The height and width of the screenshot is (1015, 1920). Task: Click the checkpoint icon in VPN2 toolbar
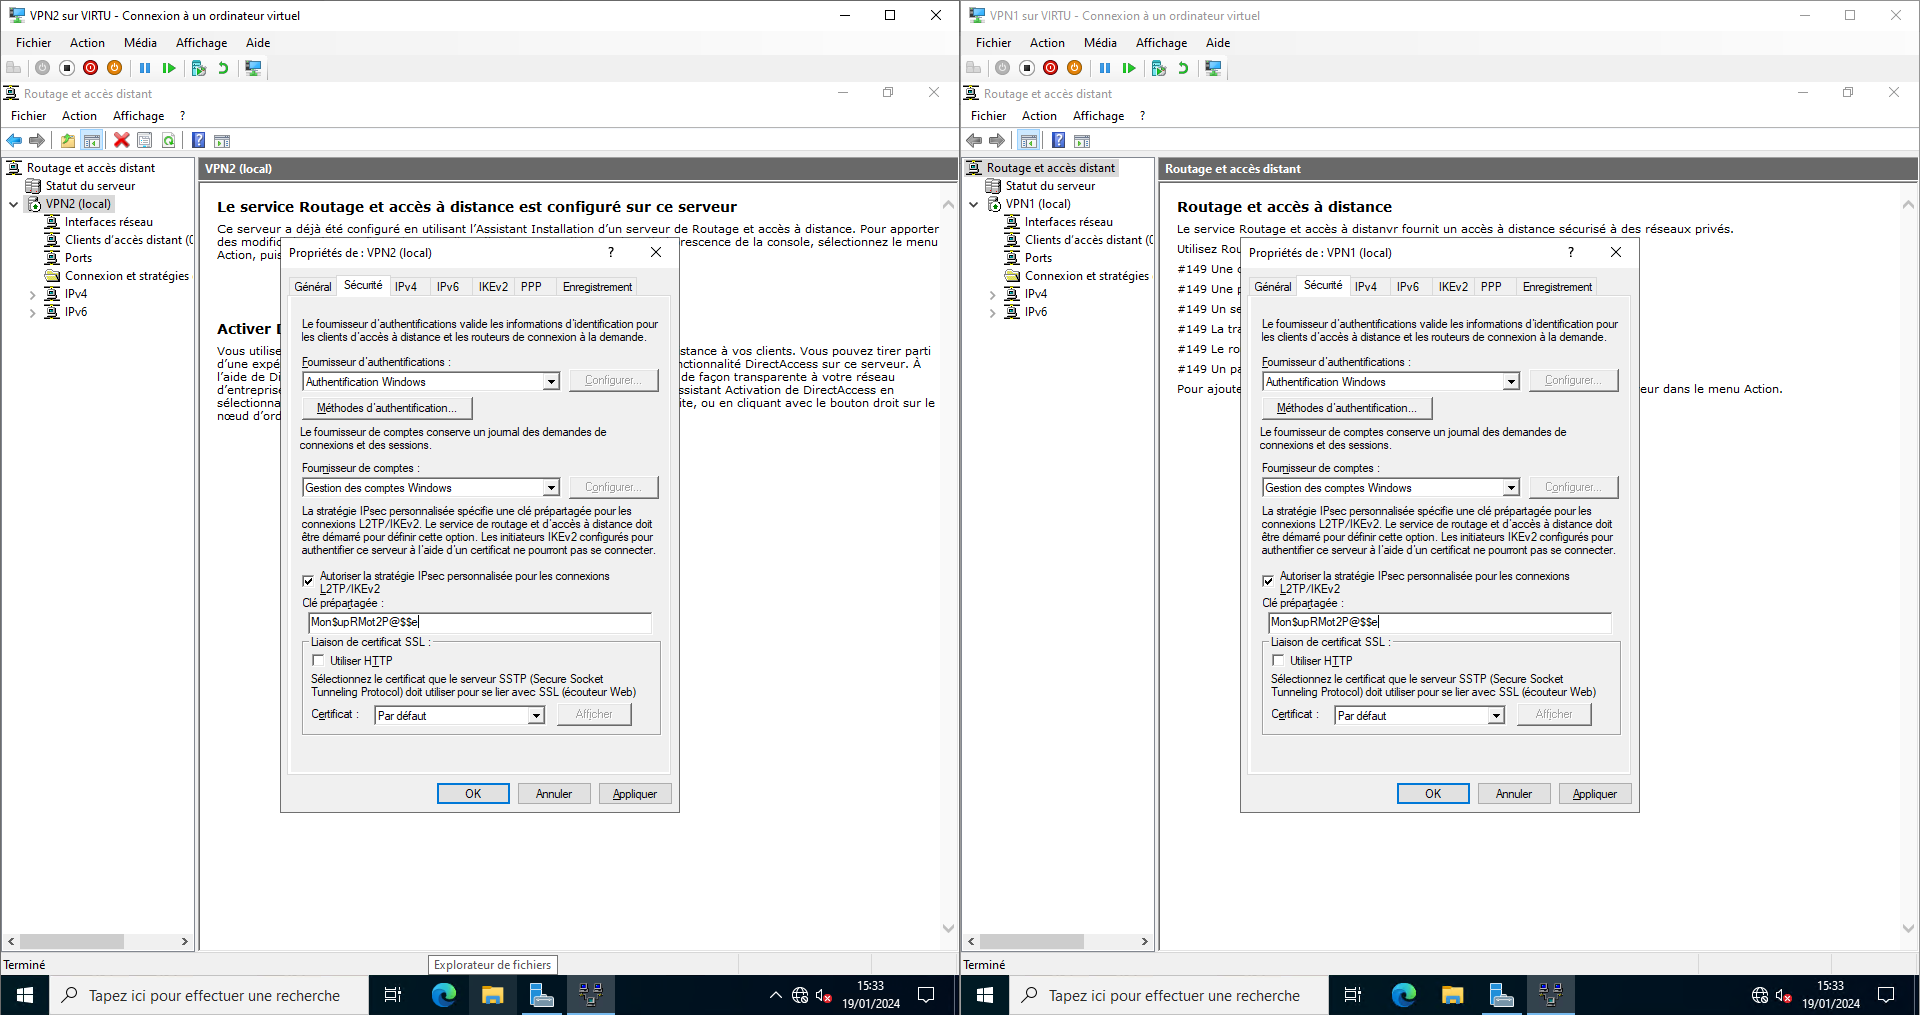point(199,68)
